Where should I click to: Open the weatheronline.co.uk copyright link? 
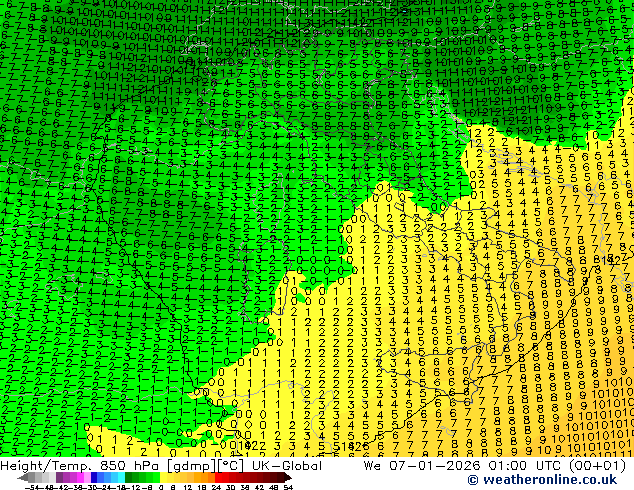click(x=542, y=480)
